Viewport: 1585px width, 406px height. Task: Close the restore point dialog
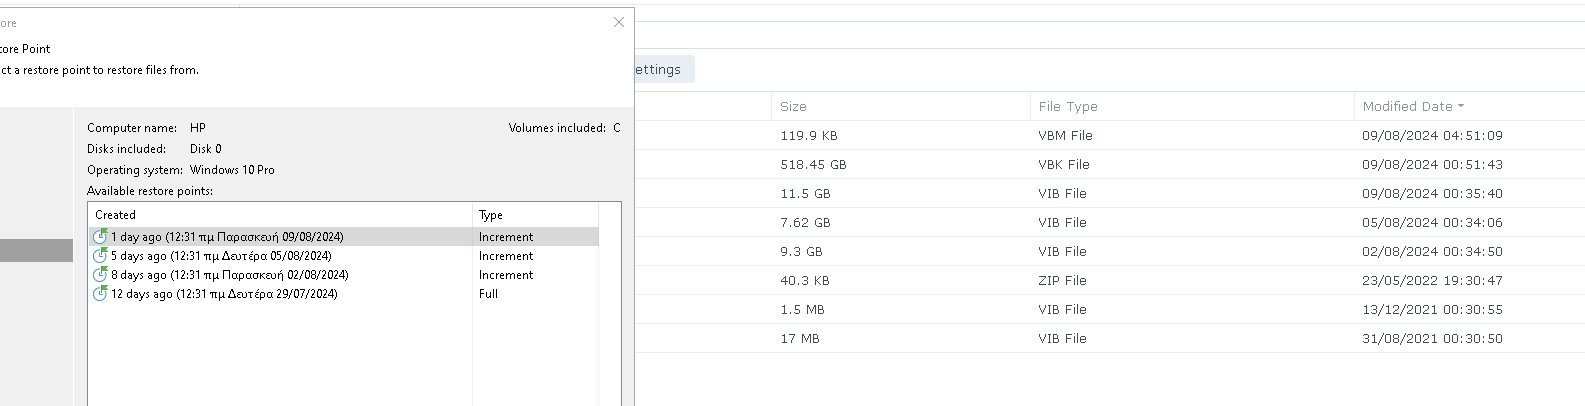point(619,22)
